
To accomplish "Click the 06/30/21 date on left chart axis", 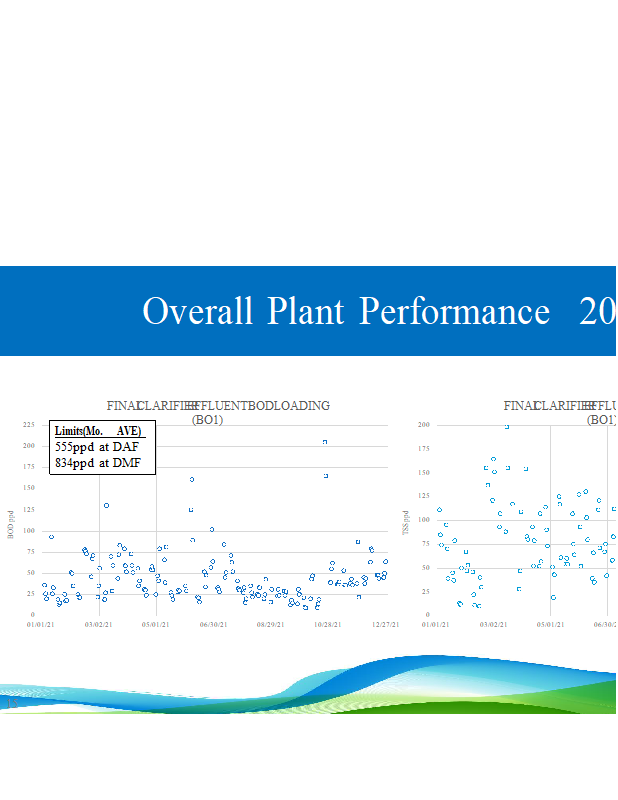I will [213, 625].
